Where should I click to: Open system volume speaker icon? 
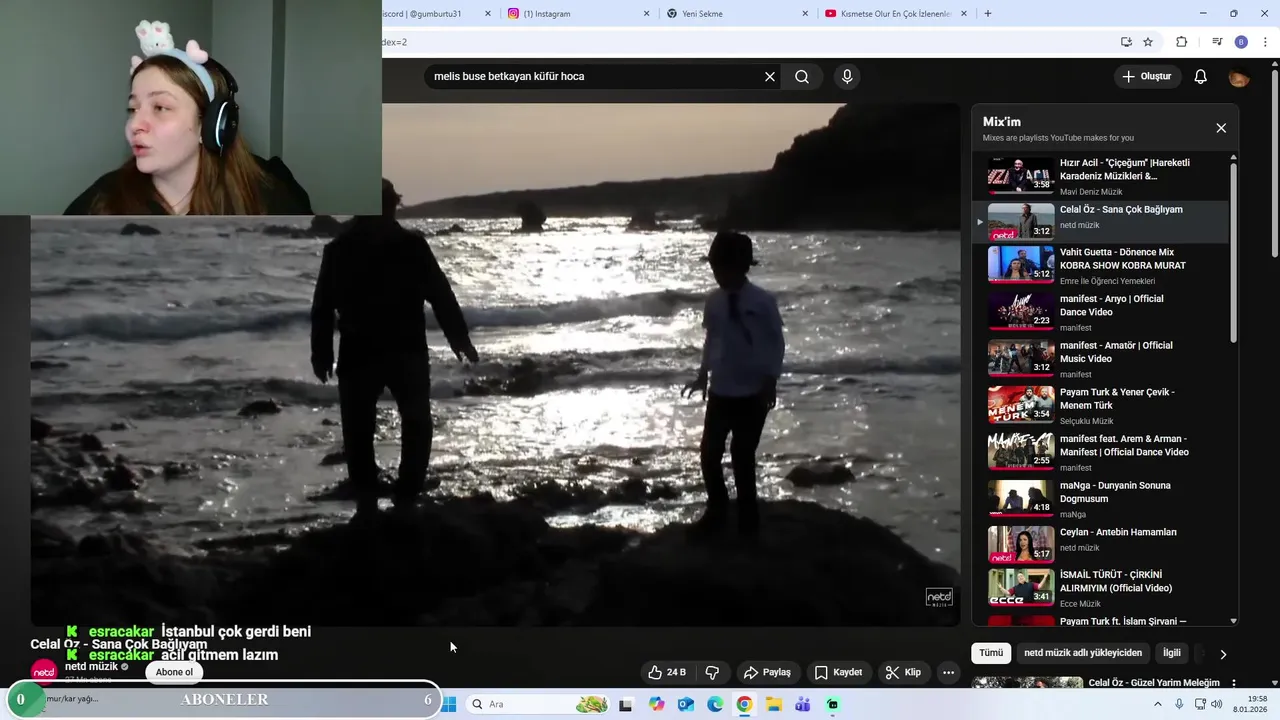coord(1217,704)
